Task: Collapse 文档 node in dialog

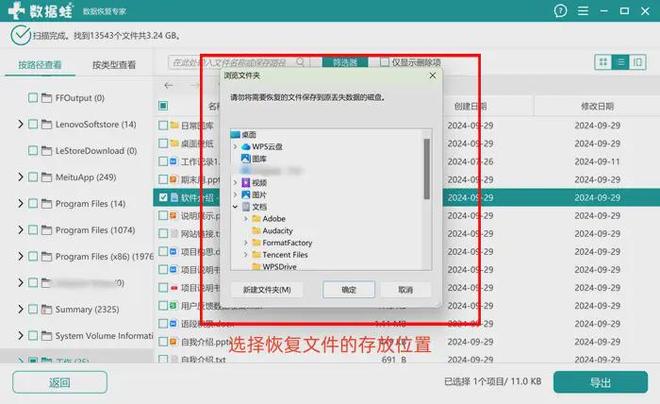Action: click(235, 207)
